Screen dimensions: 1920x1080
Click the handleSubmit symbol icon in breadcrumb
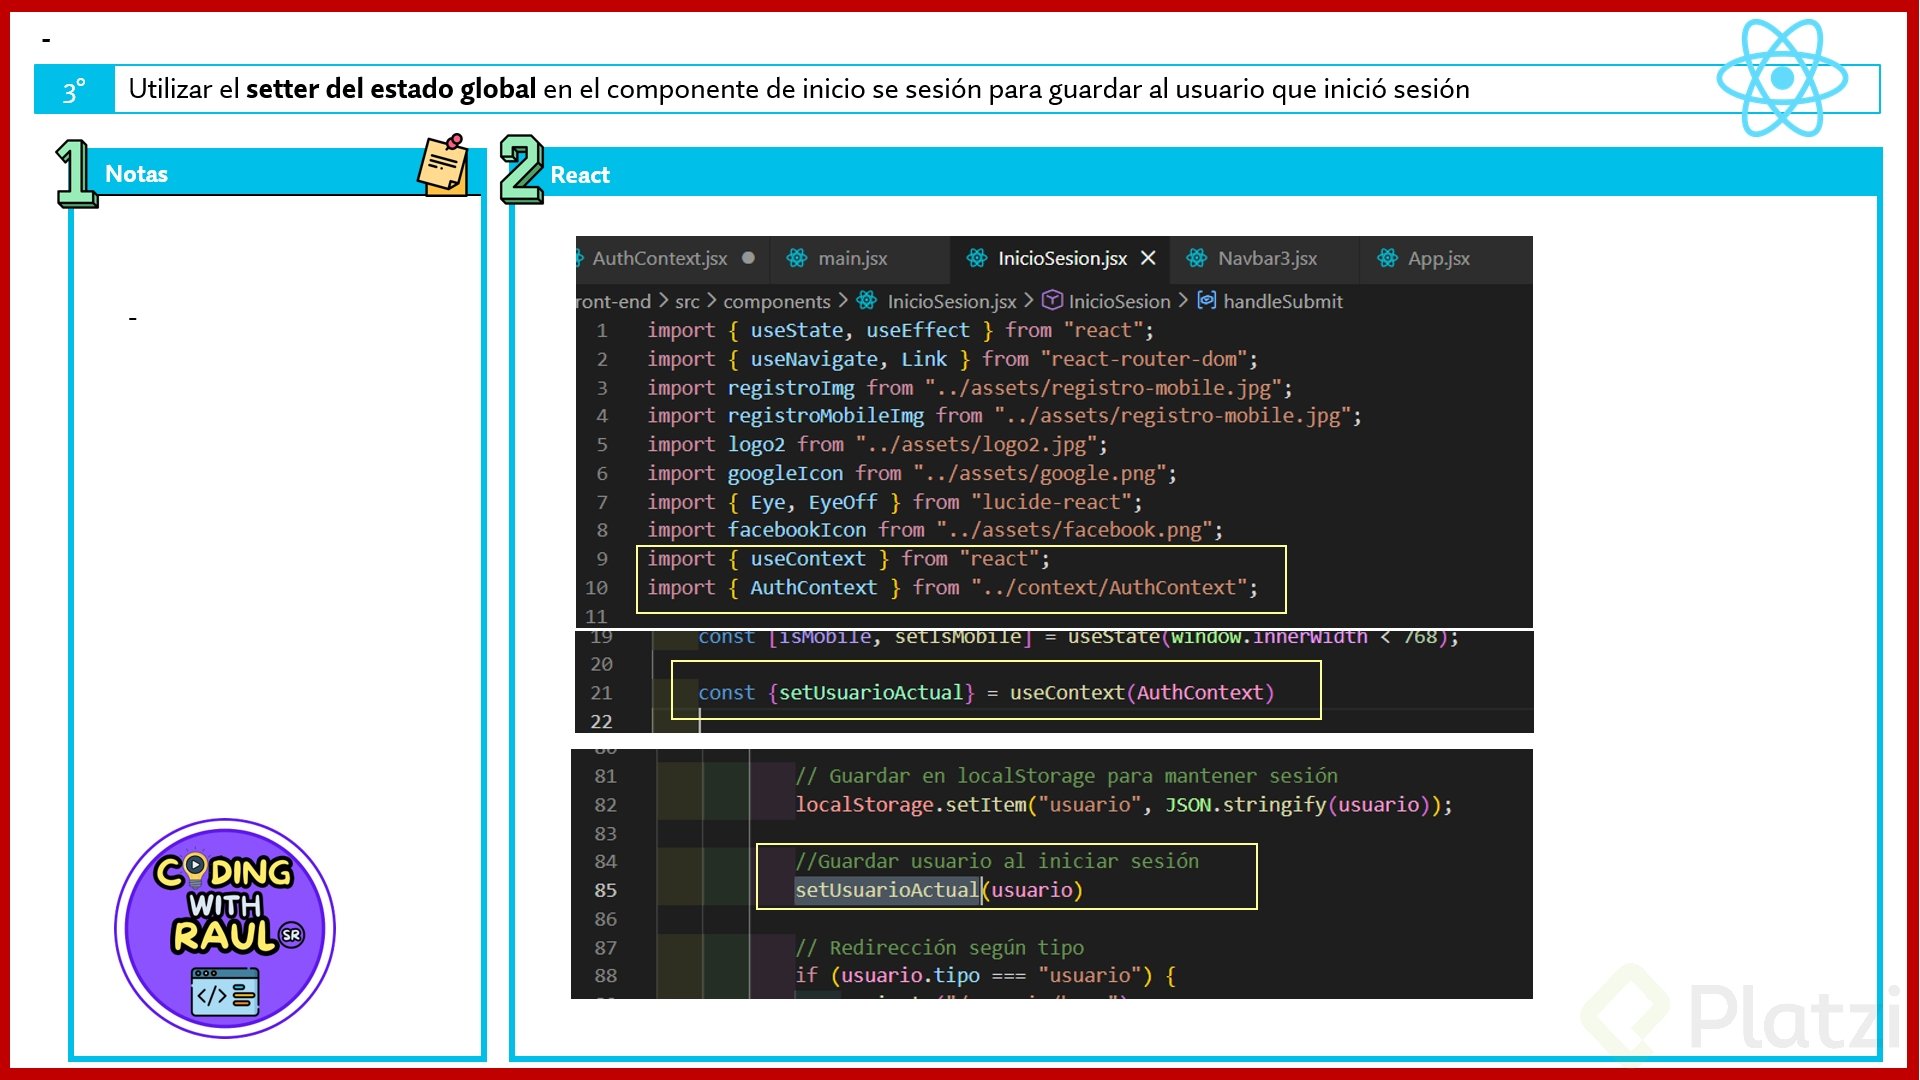[x=1207, y=300]
